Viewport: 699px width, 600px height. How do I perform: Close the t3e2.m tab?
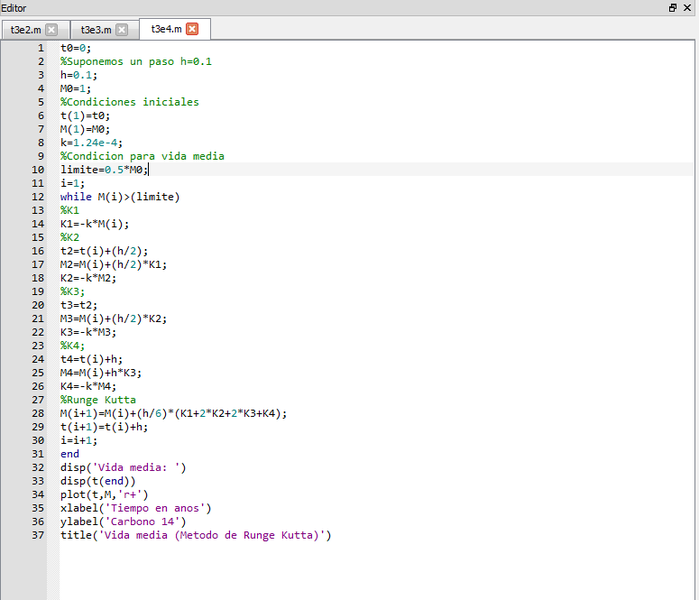52,30
